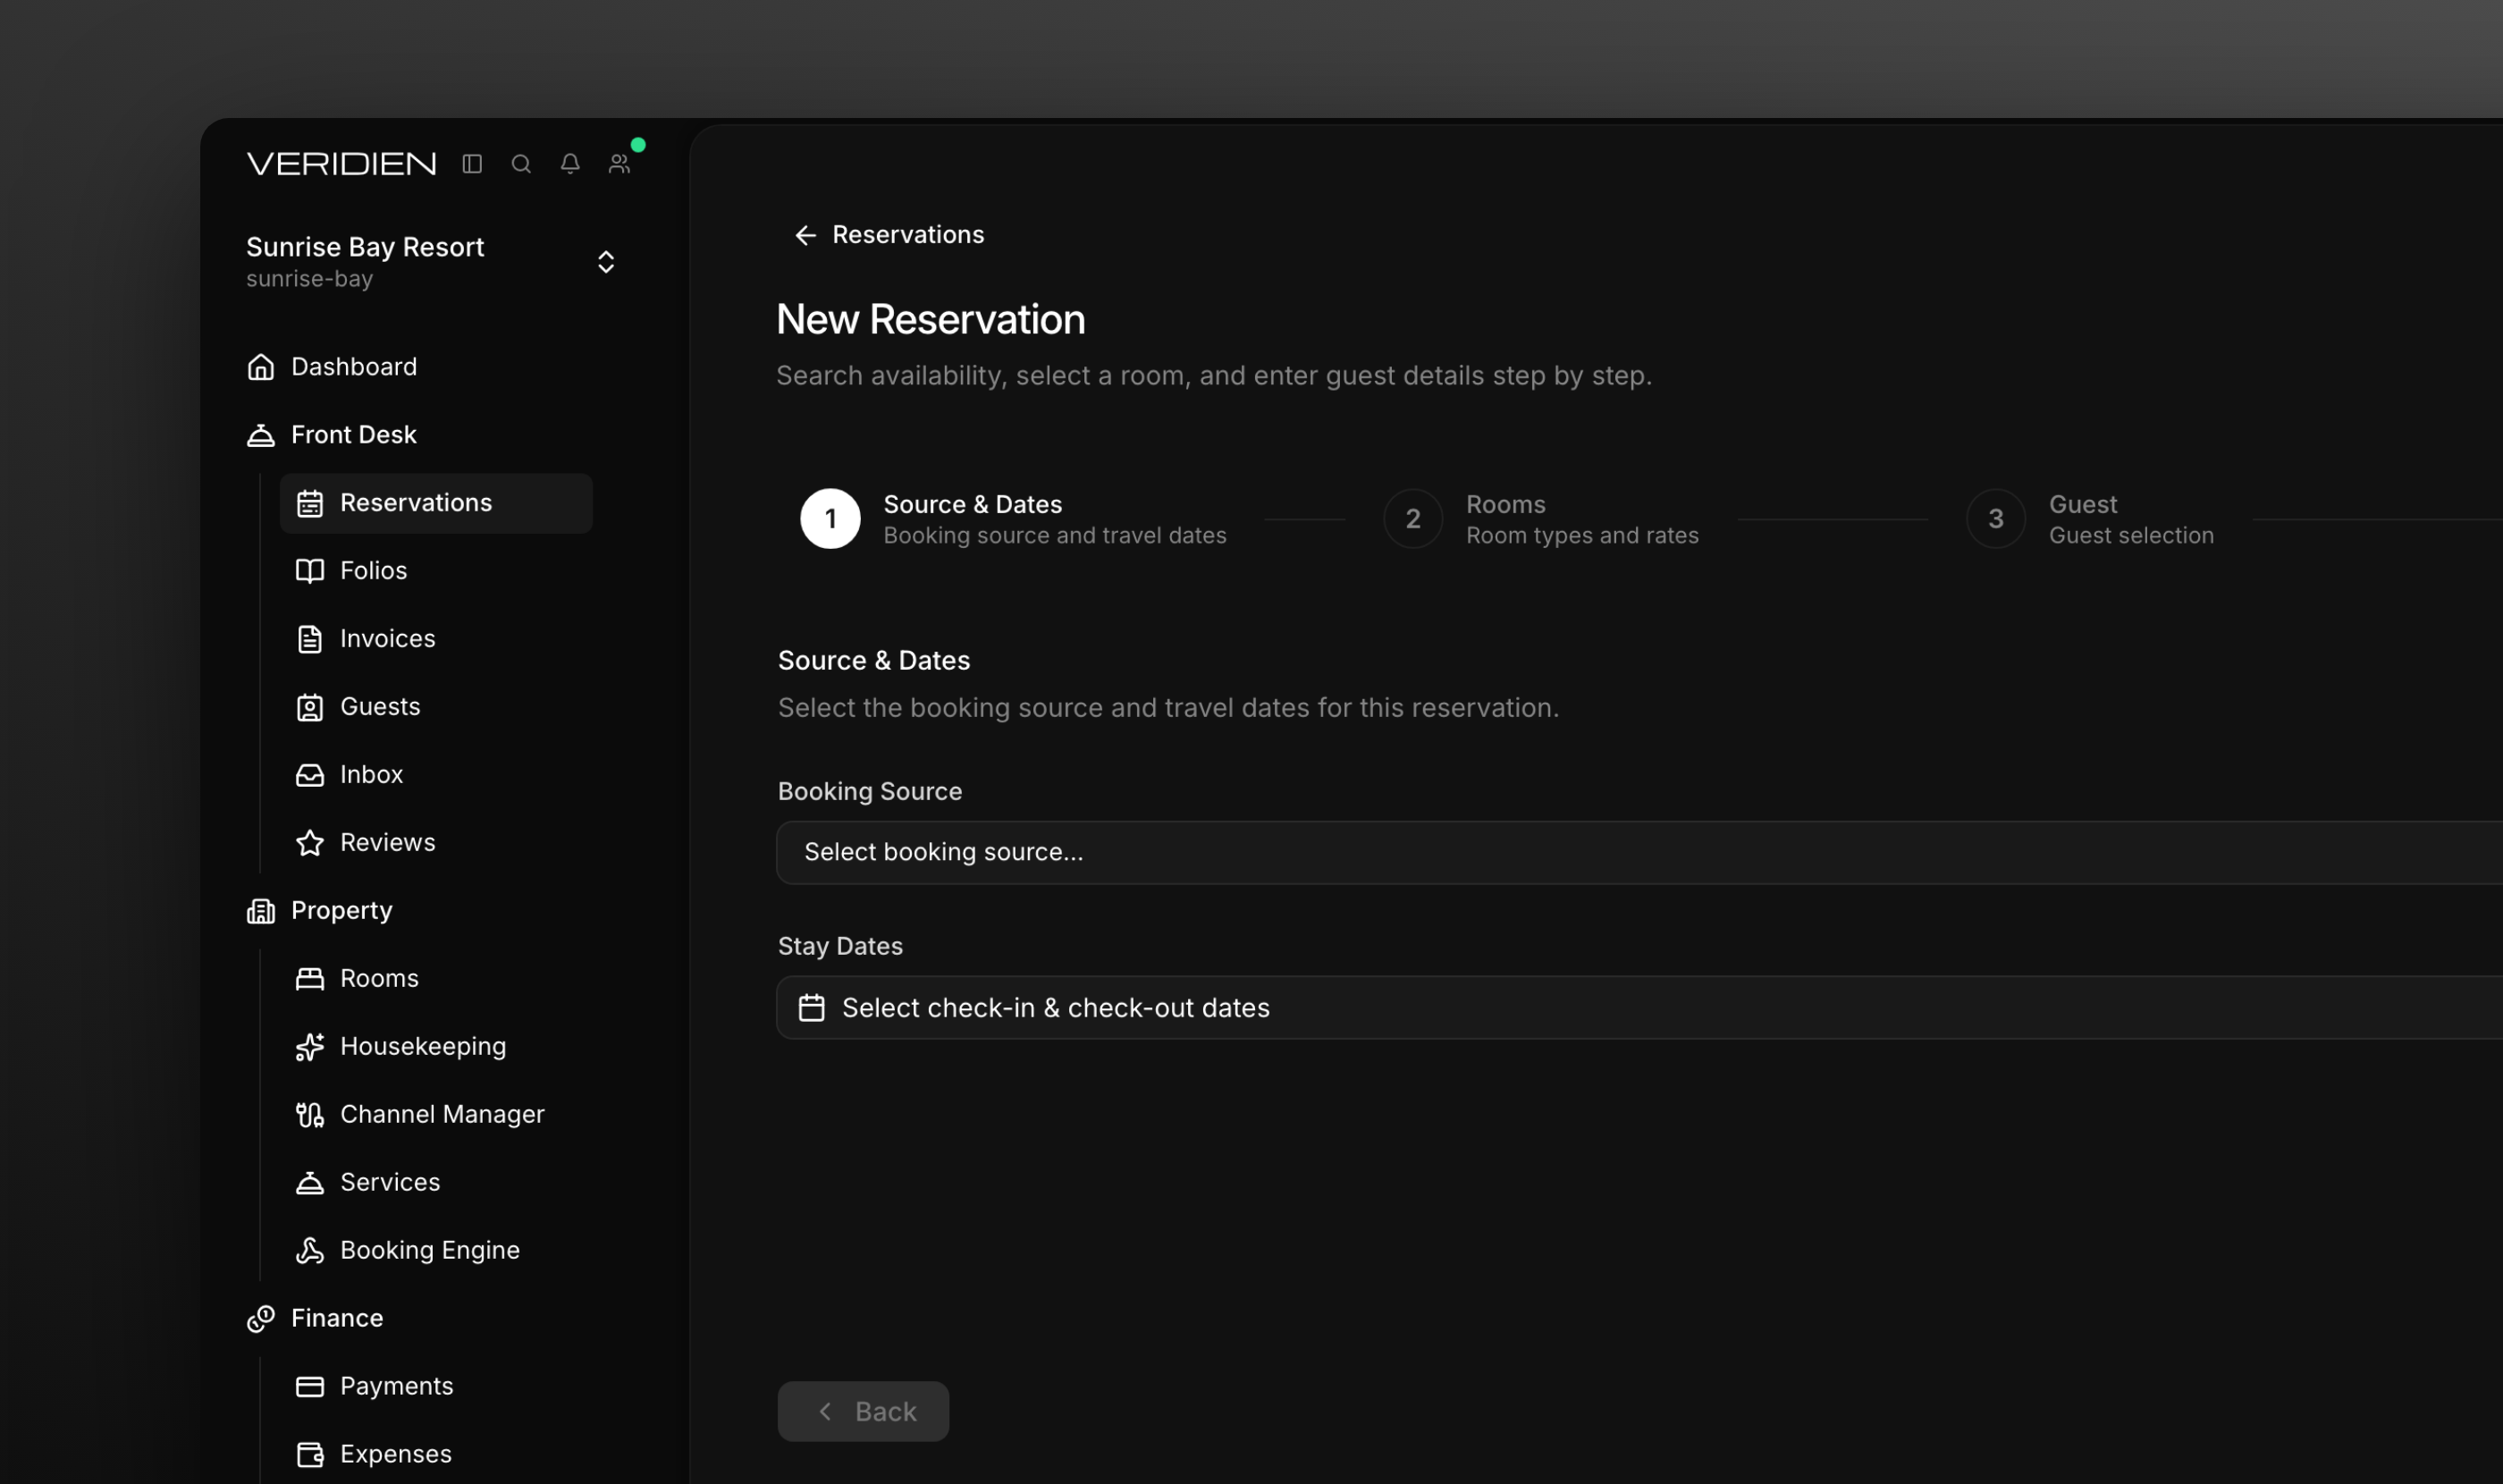Click the Inbox tray icon

310,775
